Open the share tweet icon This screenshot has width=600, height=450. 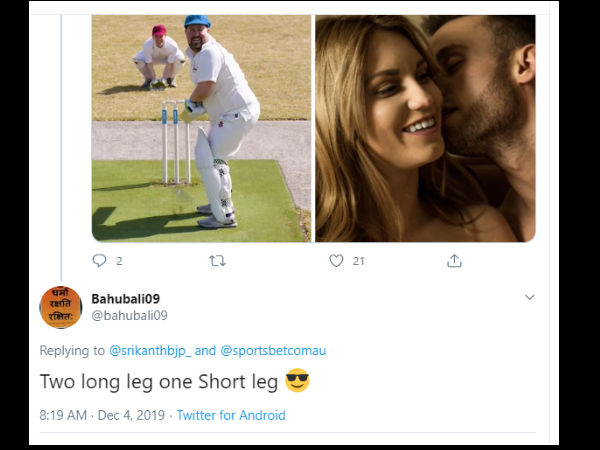click(454, 260)
